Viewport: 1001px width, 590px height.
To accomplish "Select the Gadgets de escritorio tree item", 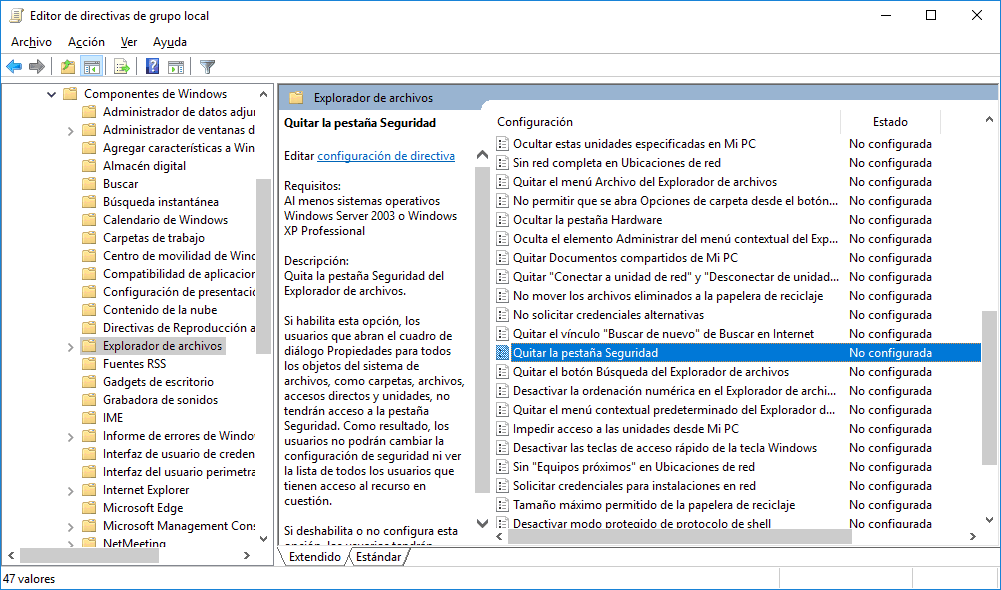I will pos(158,382).
